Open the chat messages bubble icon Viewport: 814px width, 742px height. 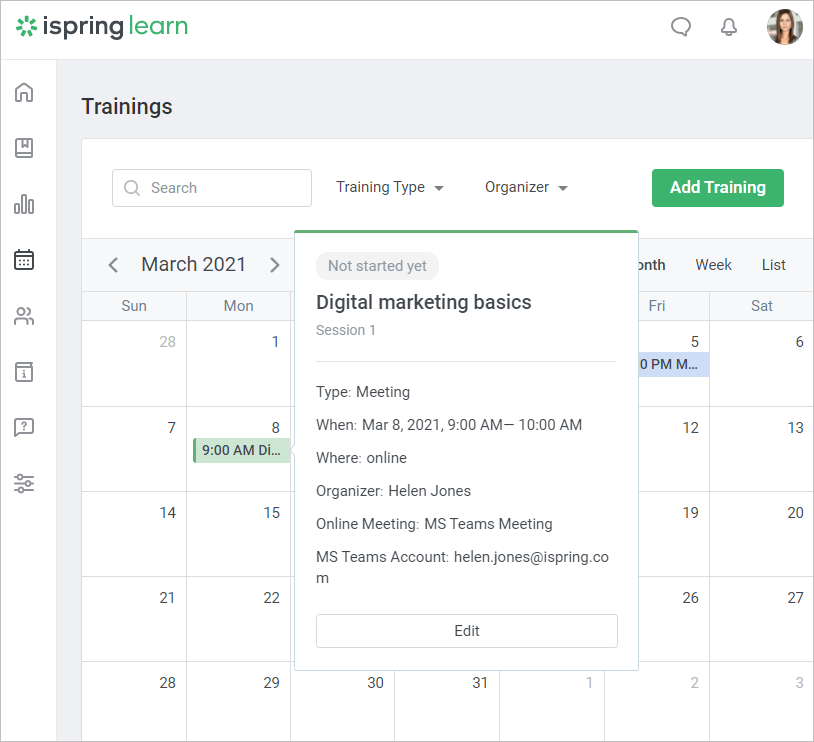pos(681,27)
